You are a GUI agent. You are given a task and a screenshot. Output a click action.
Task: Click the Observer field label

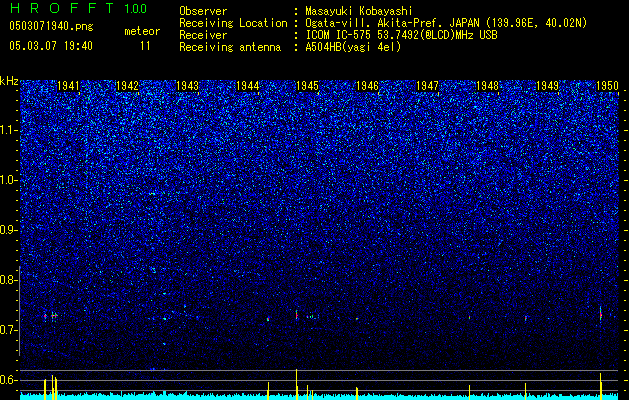[203, 11]
